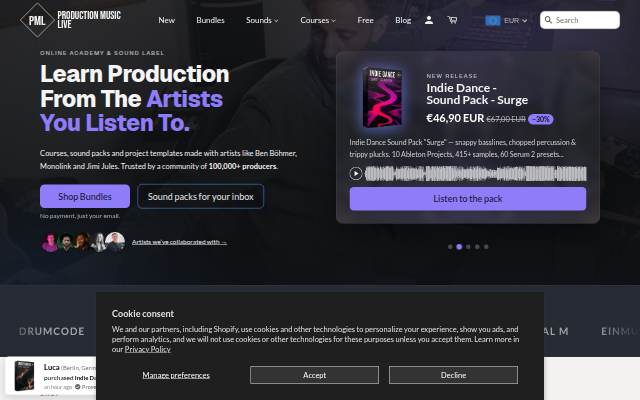Open the EUR currency selector

point(506,20)
